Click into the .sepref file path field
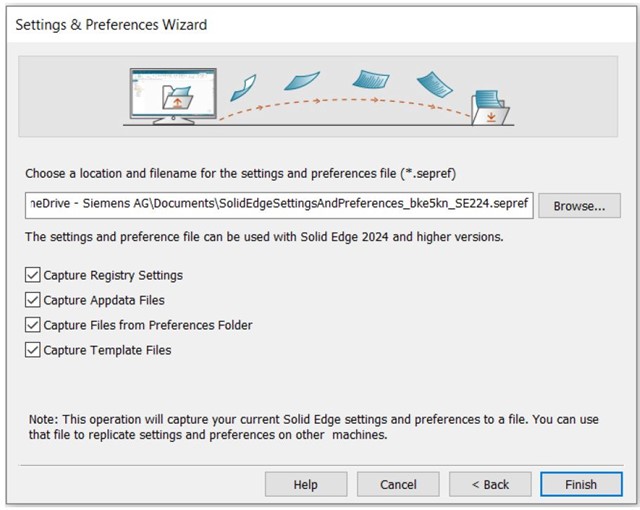 coord(279,204)
